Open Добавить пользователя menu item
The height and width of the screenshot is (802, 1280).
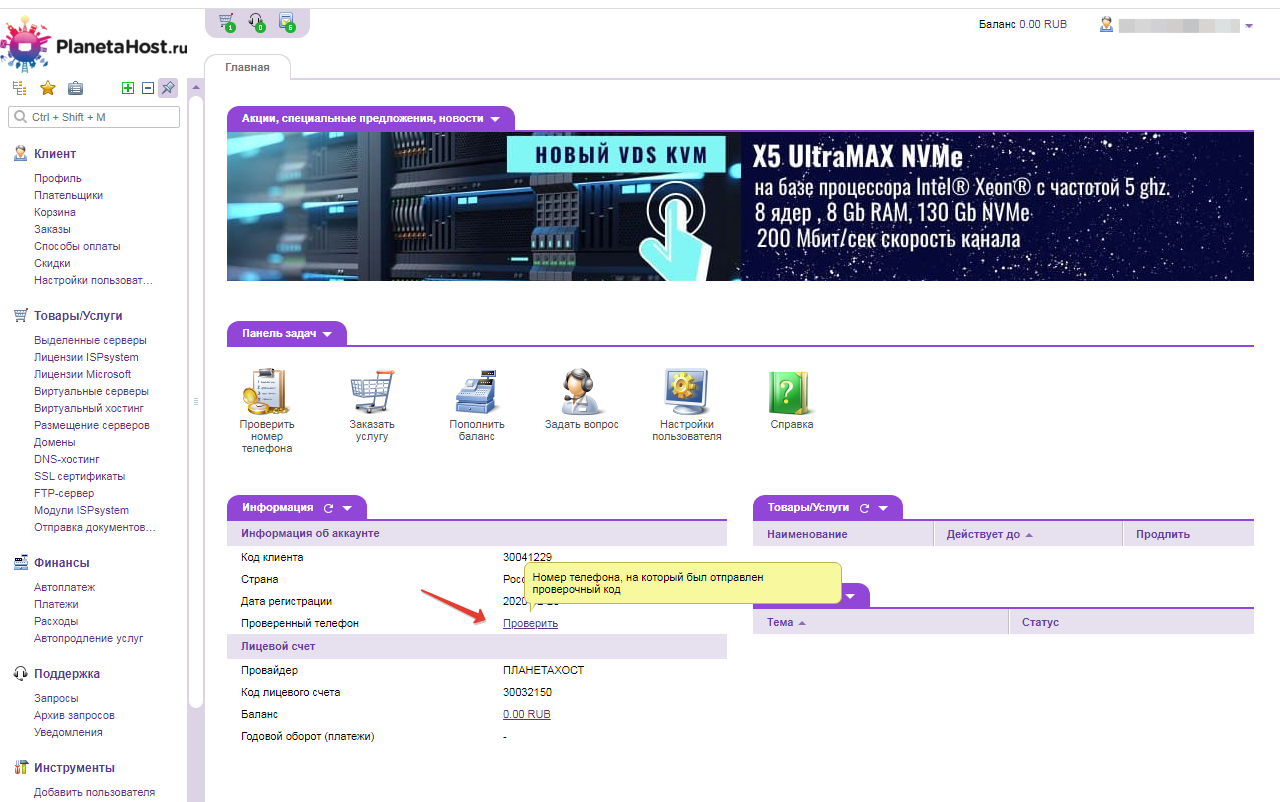click(94, 792)
